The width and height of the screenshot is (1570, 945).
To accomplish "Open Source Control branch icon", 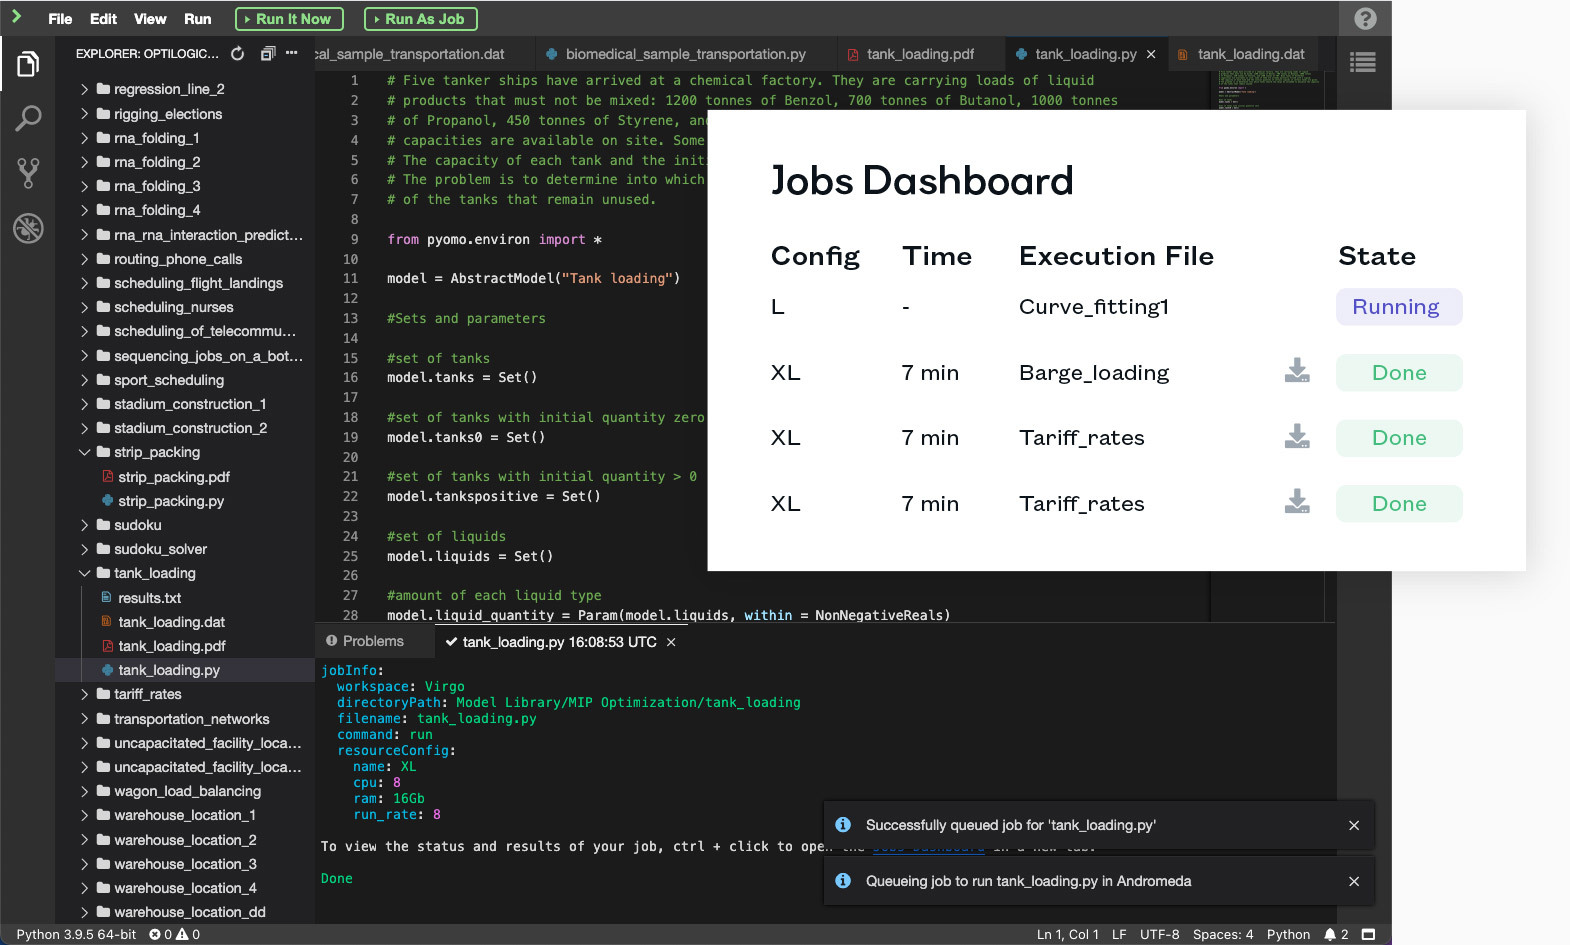I will click(28, 173).
